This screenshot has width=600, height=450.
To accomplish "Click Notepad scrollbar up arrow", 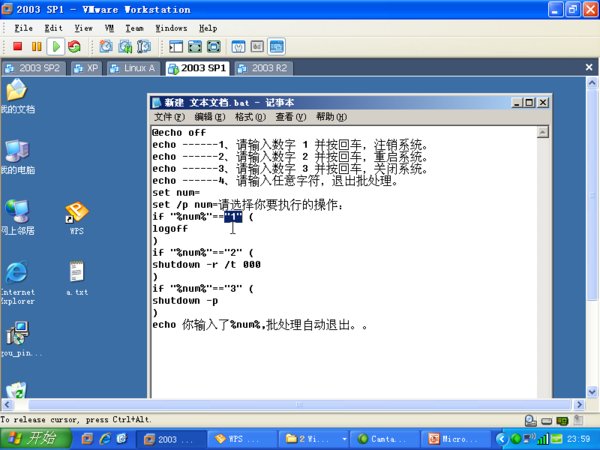I will [x=543, y=132].
